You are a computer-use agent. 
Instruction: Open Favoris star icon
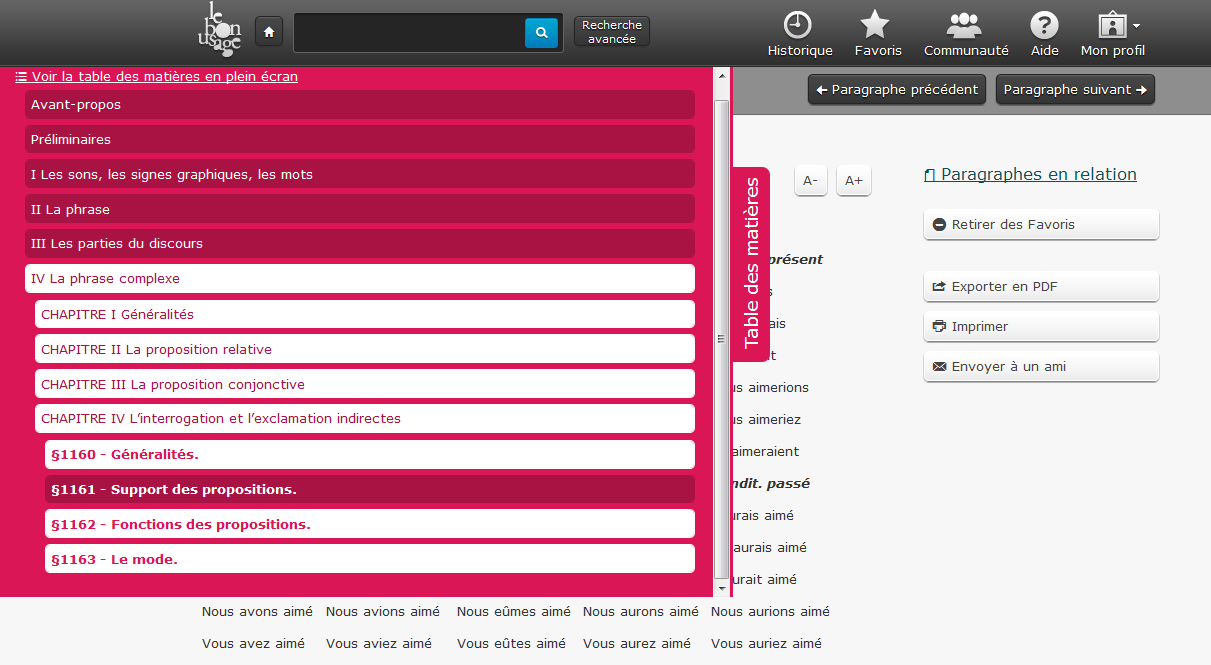coord(877,26)
